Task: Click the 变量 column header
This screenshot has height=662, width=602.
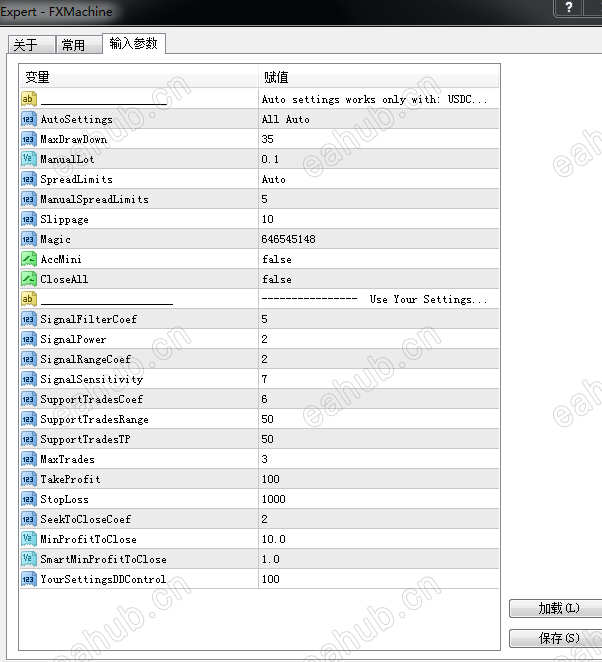Action: coord(138,77)
